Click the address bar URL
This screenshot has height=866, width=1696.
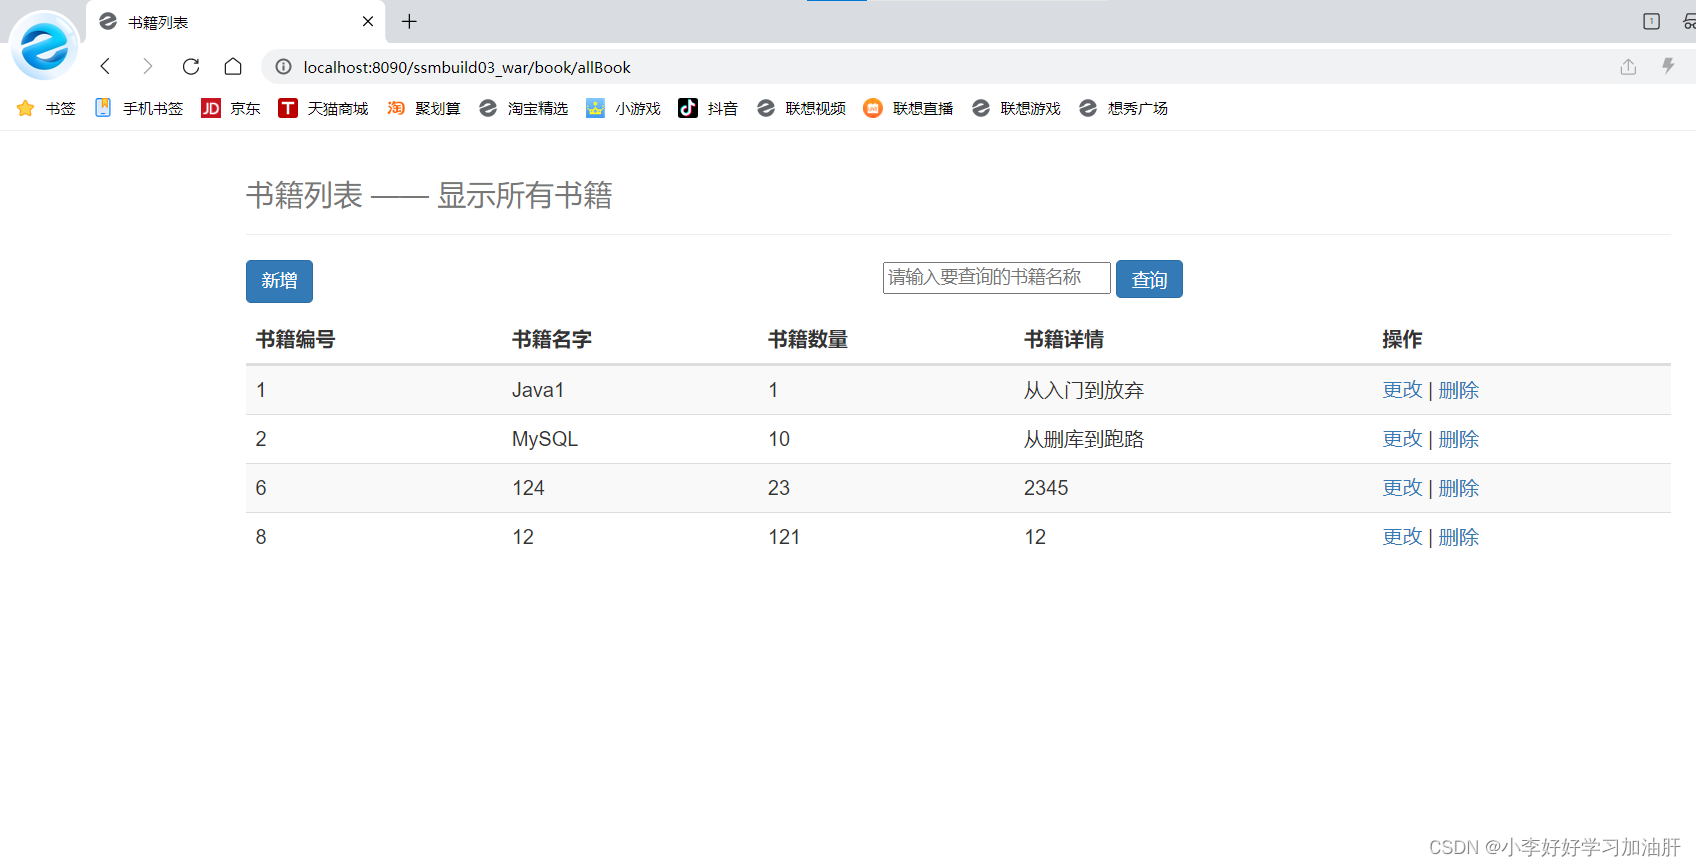click(x=467, y=67)
